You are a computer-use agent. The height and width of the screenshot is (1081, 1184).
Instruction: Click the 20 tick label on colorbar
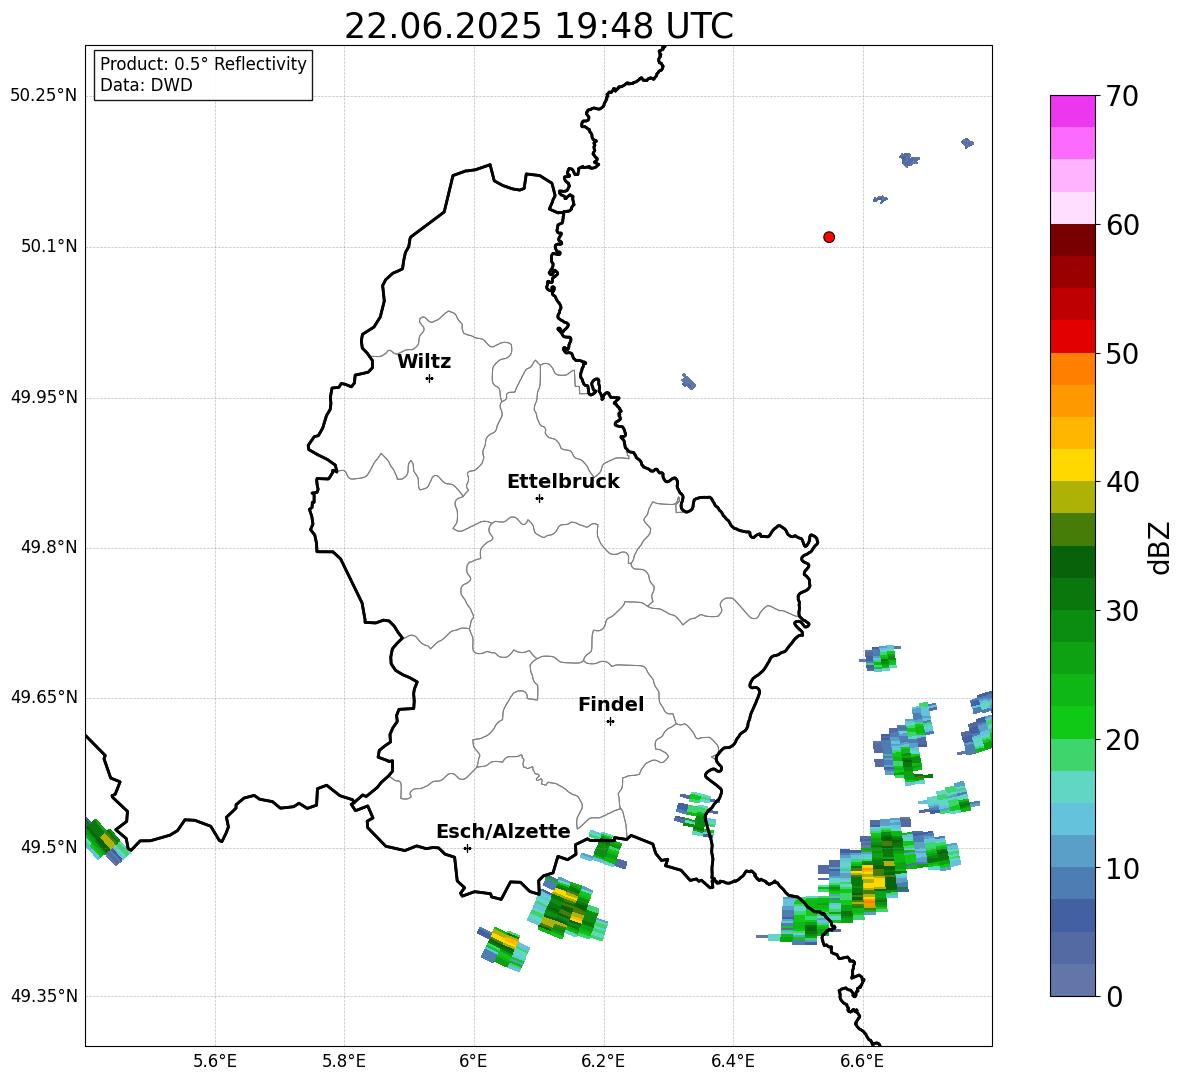(x=1122, y=739)
